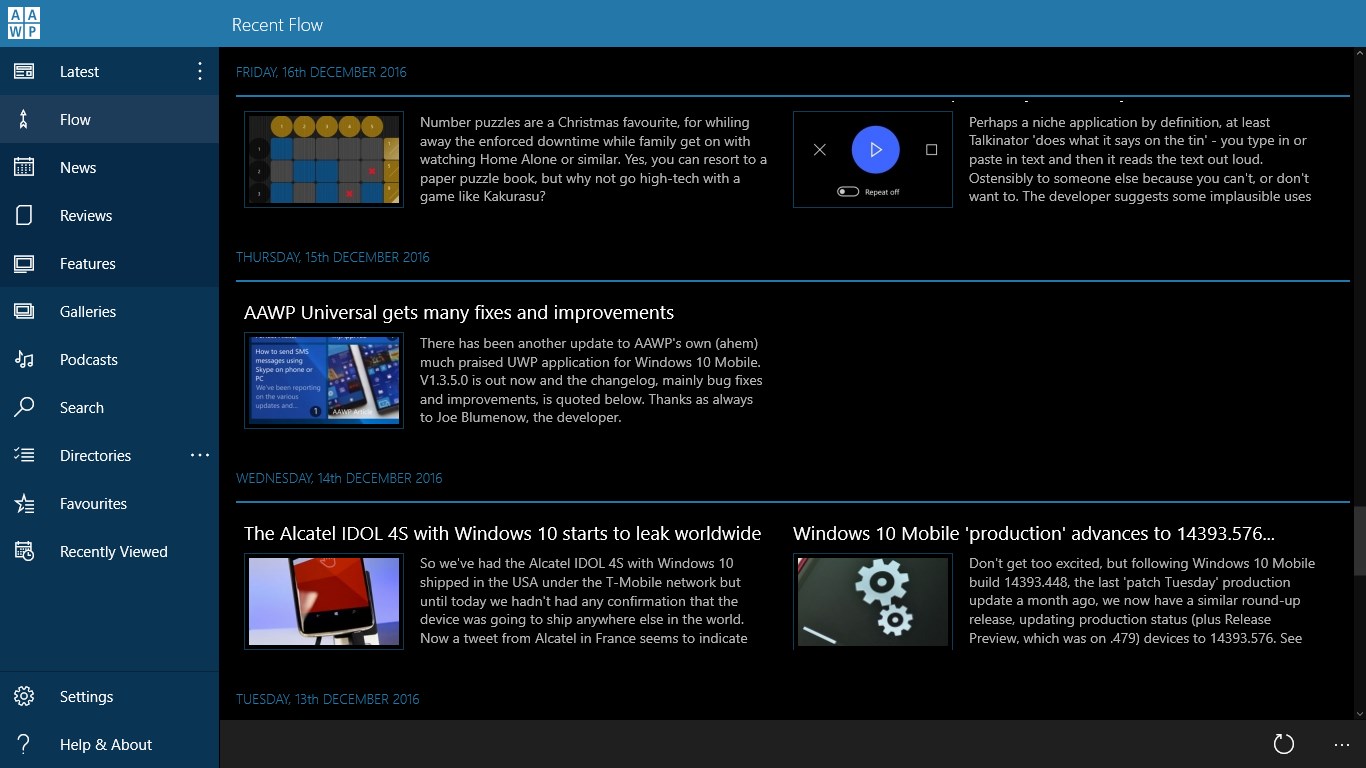Open the gears thumbnail image
The width and height of the screenshot is (1366, 768).
click(873, 601)
